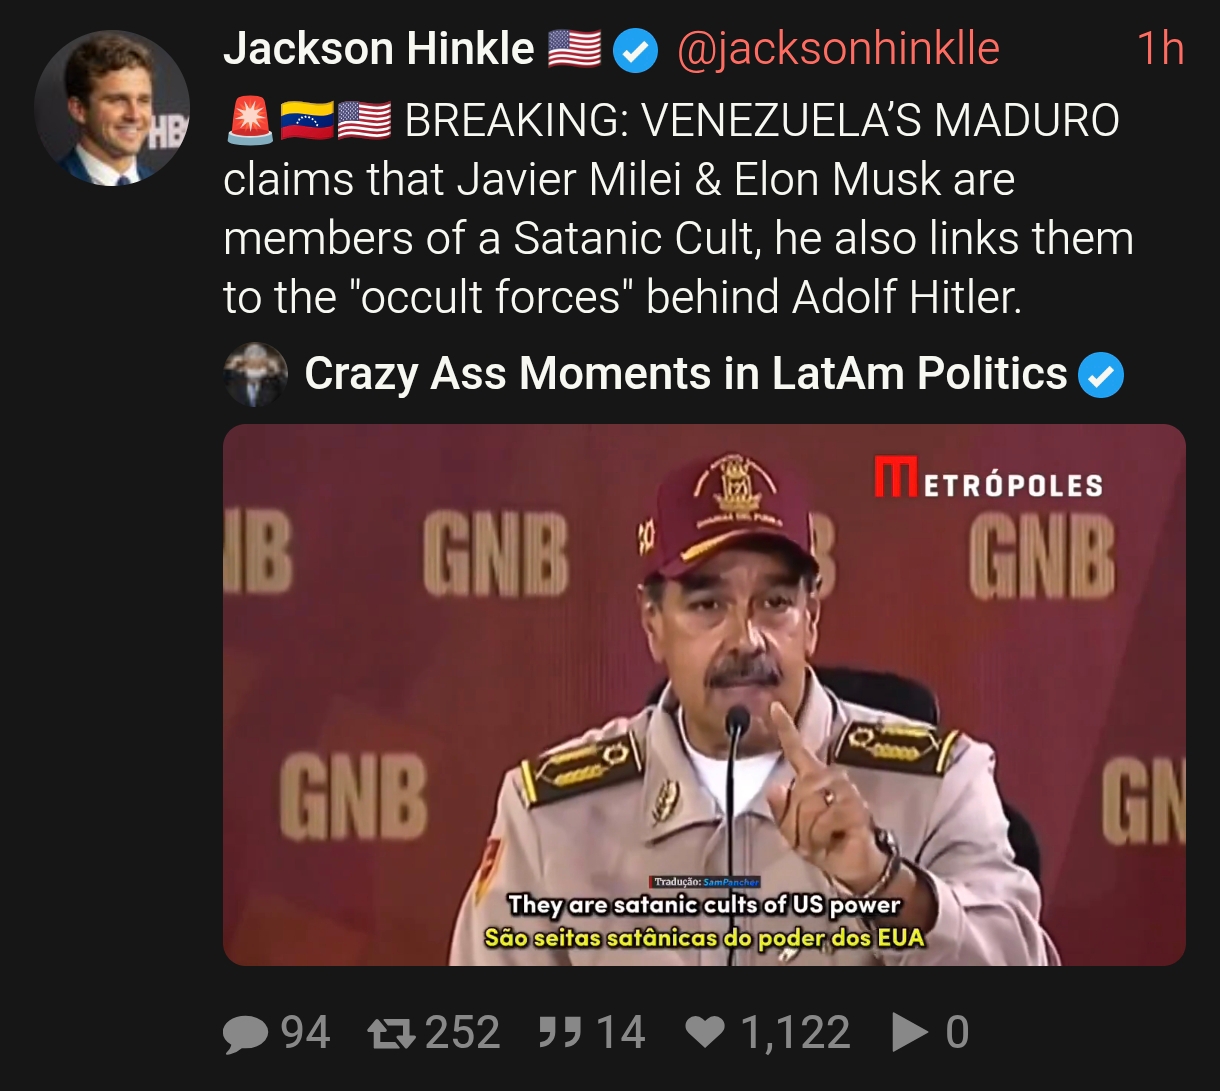This screenshot has width=1220, height=1091.
Task: Click the 1,122 likes count
Action: 795,1033
